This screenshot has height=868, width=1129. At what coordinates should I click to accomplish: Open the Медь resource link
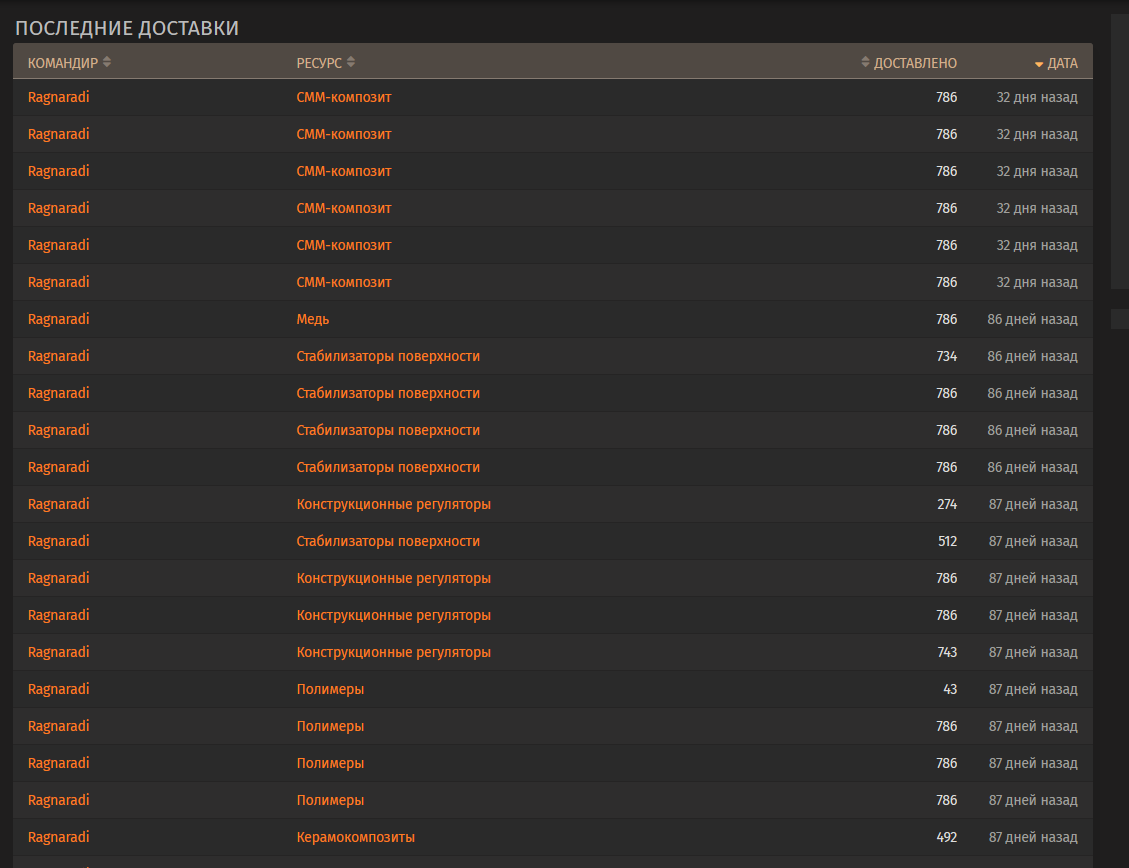[312, 319]
